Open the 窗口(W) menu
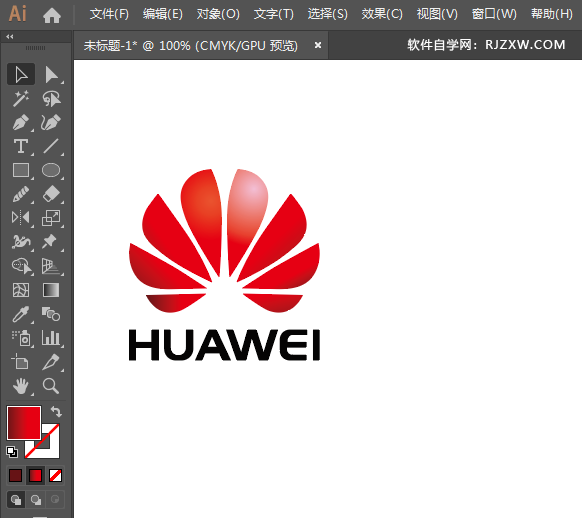 pyautogui.click(x=494, y=14)
